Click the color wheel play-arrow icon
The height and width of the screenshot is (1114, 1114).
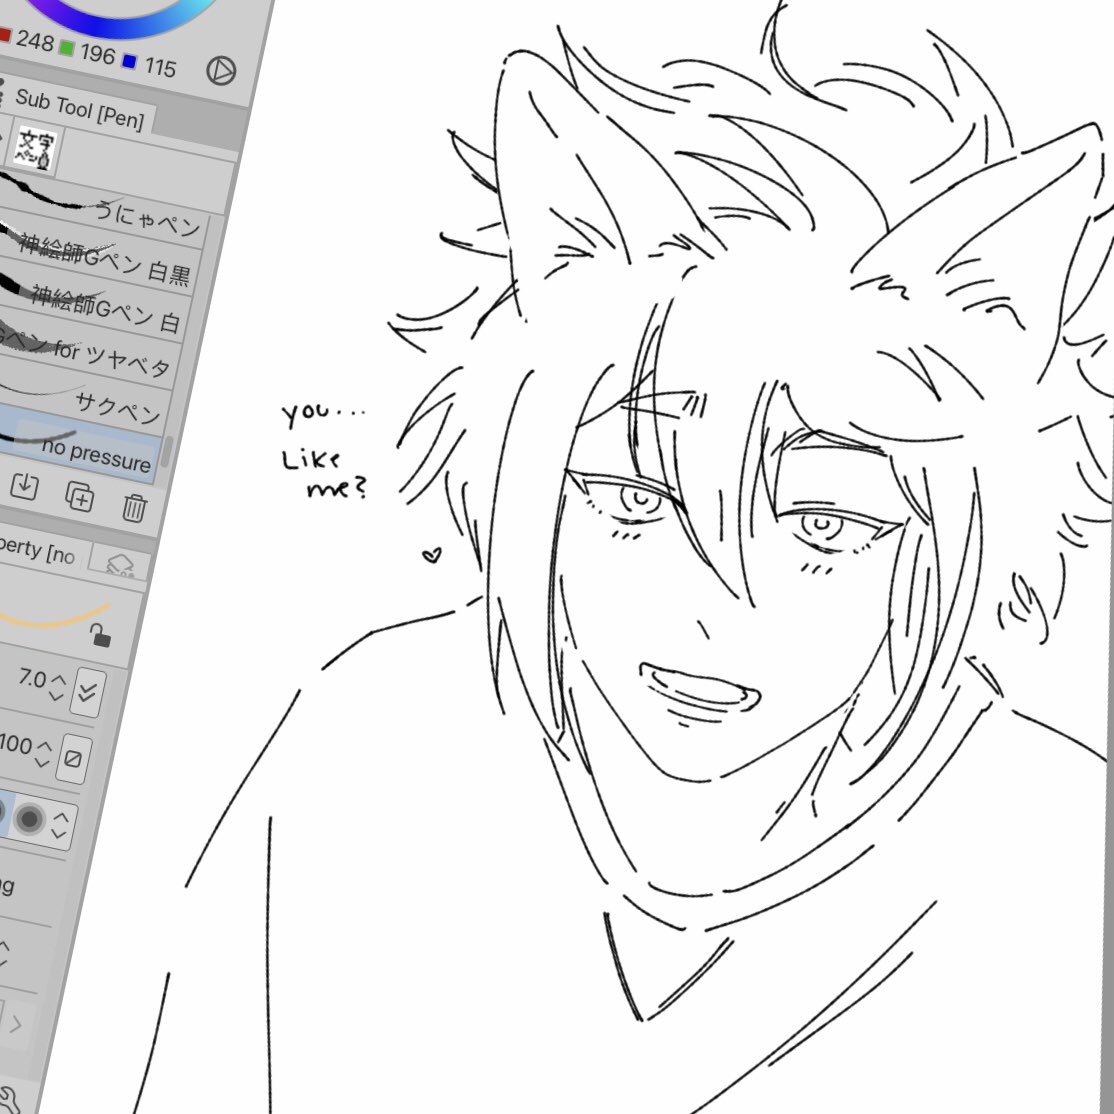(221, 70)
